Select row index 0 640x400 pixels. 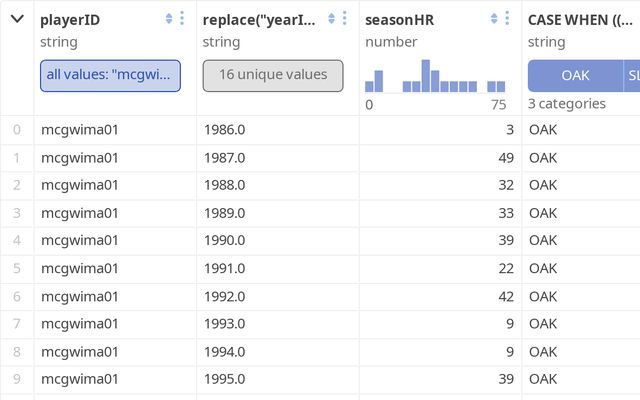coord(16,129)
